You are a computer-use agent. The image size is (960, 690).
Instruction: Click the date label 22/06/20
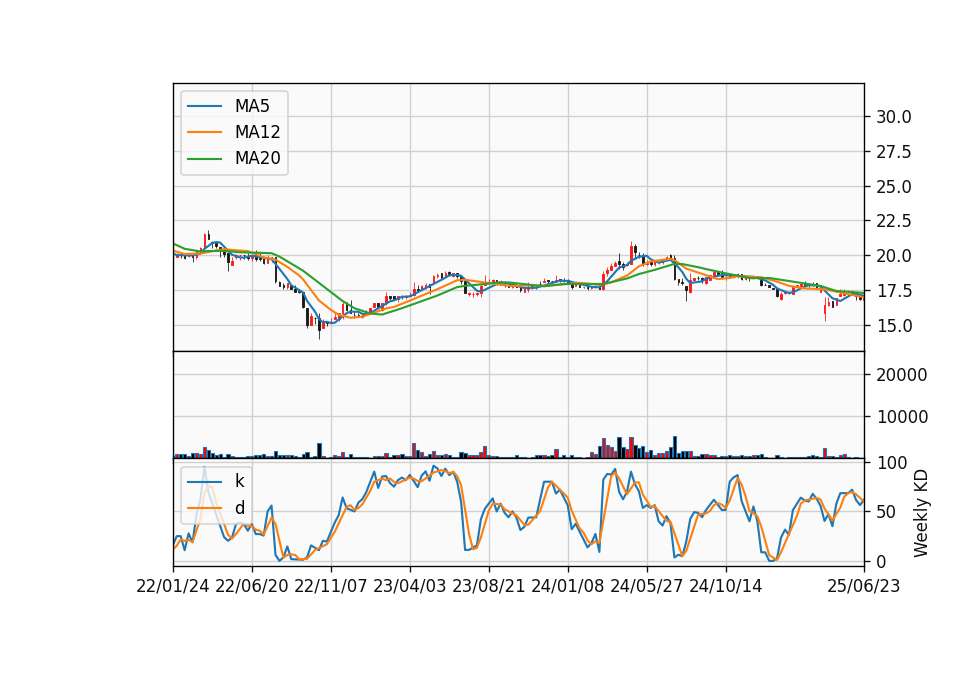(x=252, y=586)
